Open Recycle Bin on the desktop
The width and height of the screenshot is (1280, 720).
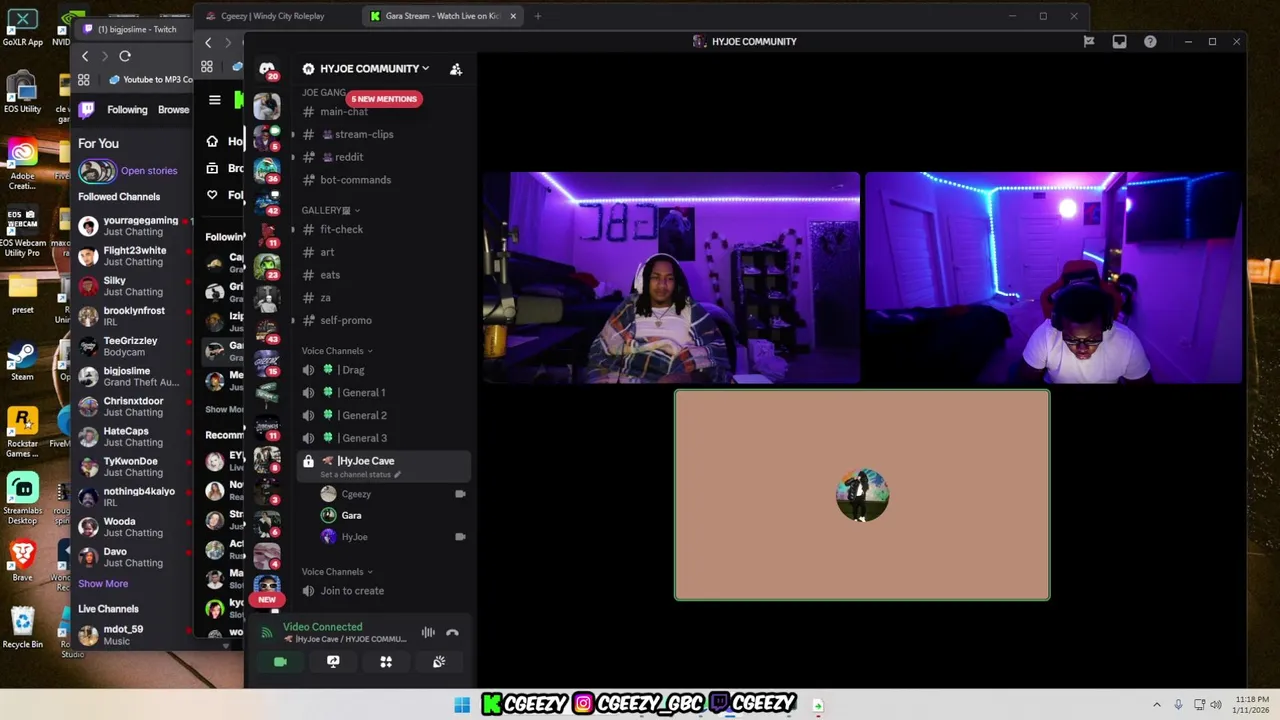[22, 628]
